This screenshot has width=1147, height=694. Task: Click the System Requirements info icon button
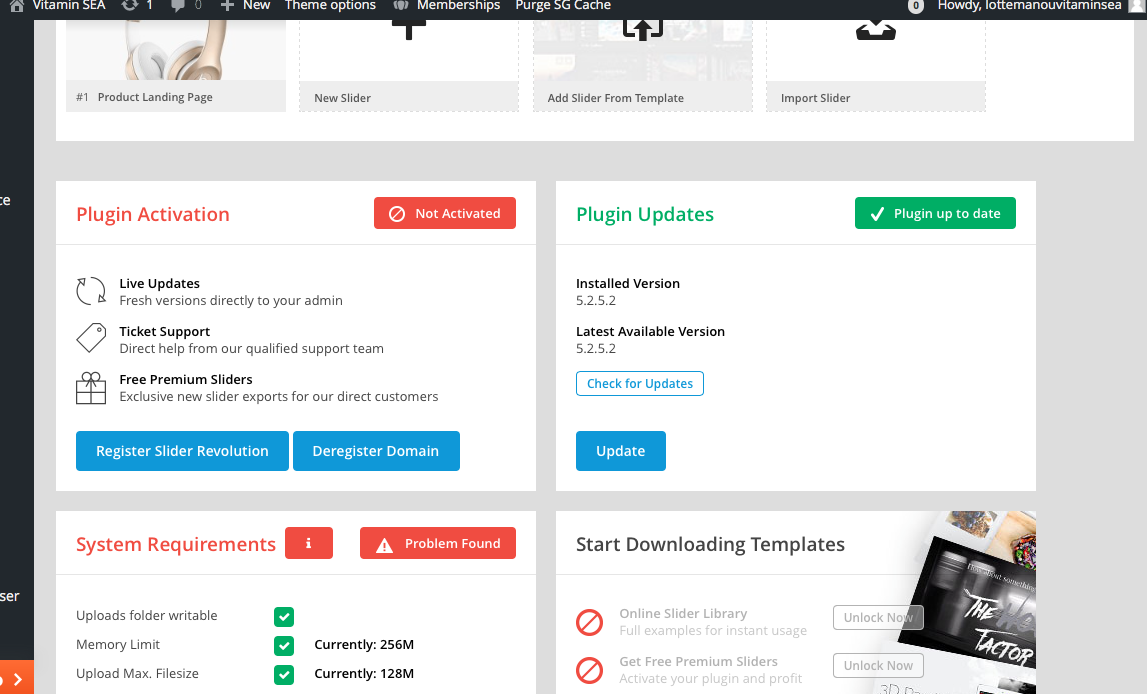[x=309, y=543]
